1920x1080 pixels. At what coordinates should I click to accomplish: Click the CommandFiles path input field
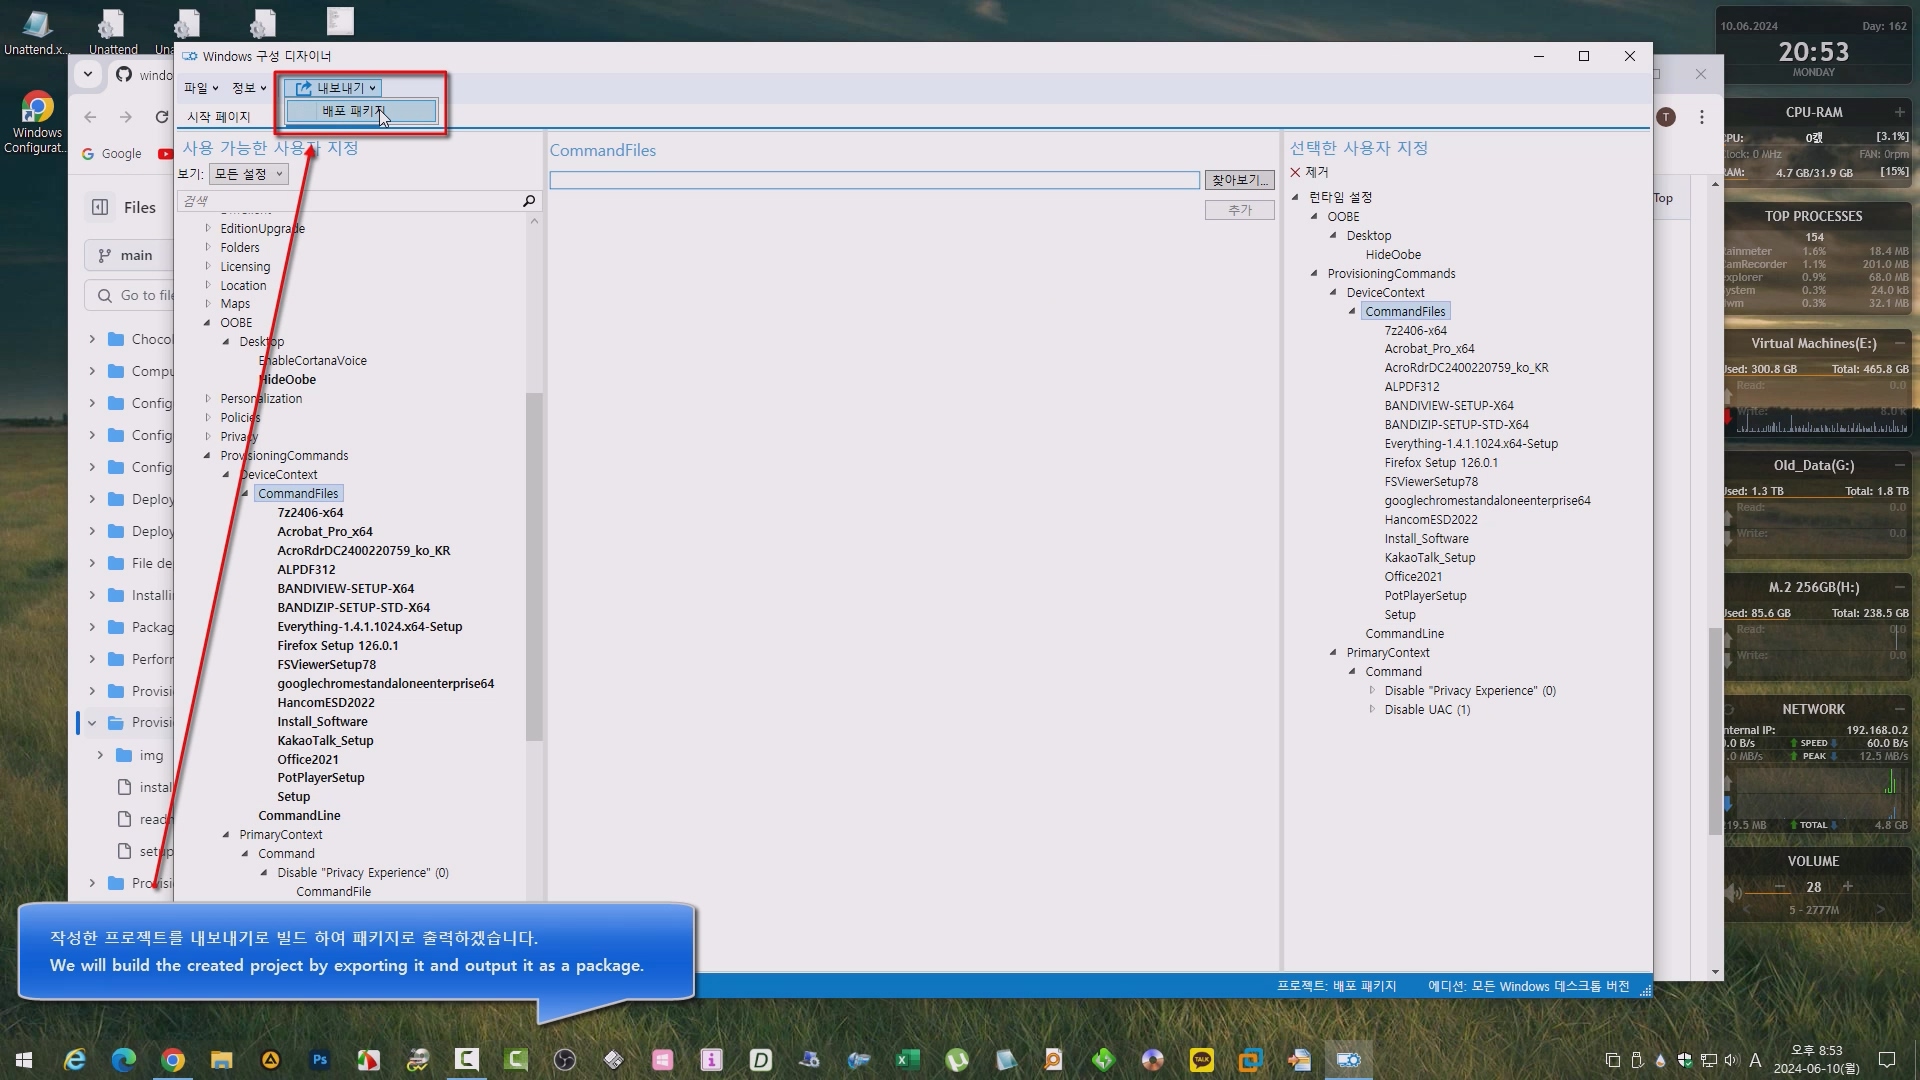(x=874, y=180)
